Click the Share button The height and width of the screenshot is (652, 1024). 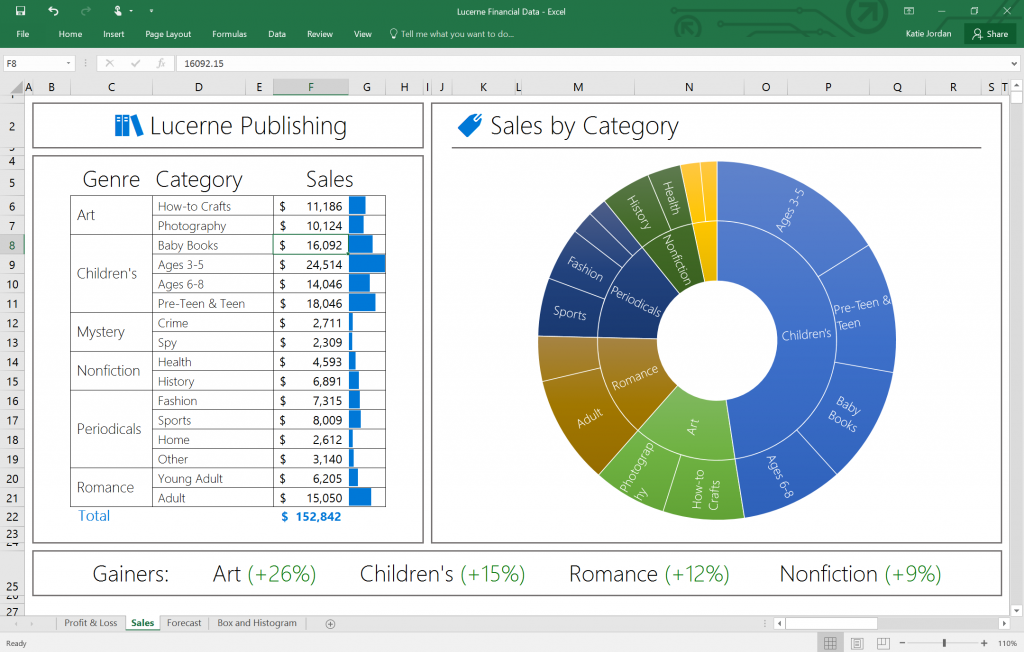(x=990, y=34)
